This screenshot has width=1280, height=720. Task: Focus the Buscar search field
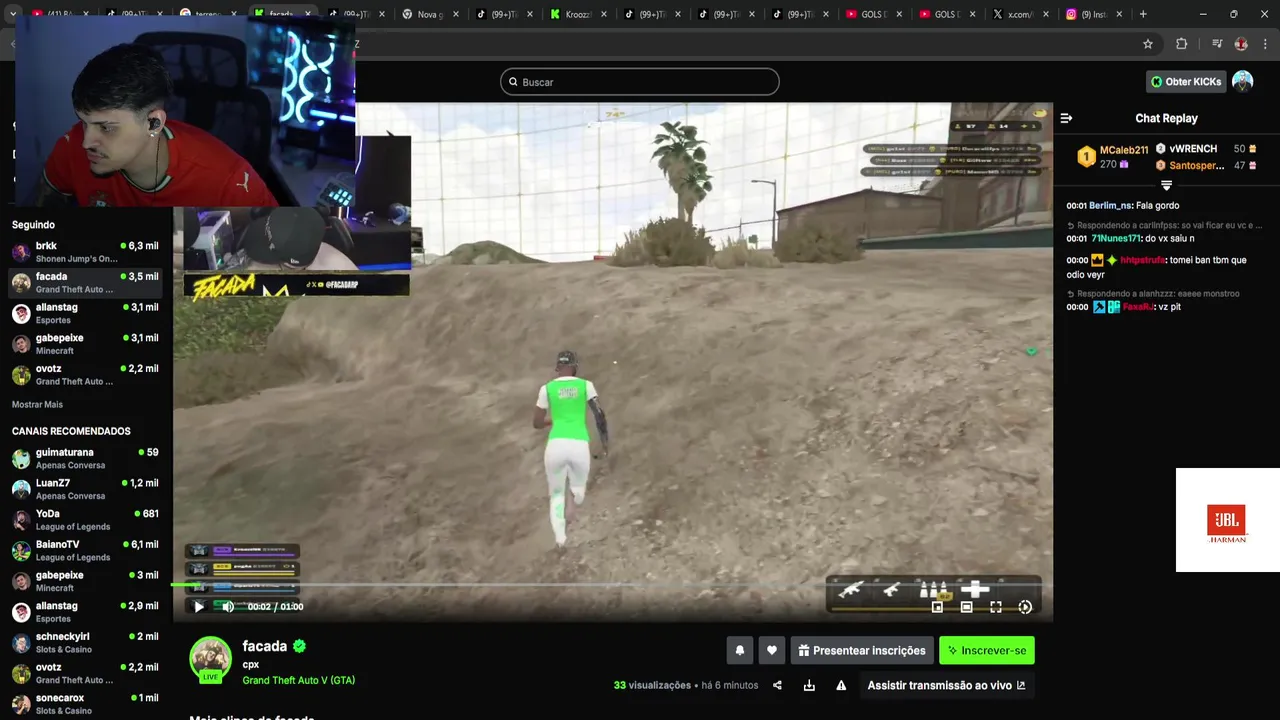640,82
